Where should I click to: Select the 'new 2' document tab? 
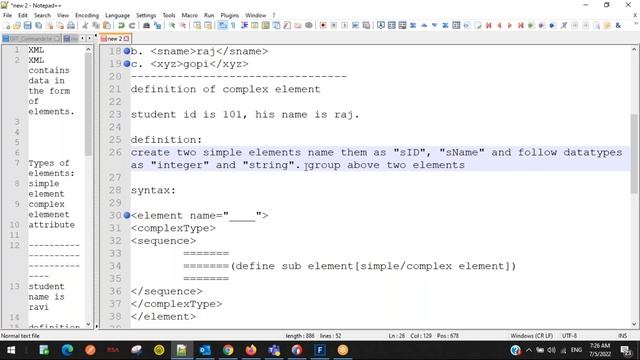click(x=115, y=38)
